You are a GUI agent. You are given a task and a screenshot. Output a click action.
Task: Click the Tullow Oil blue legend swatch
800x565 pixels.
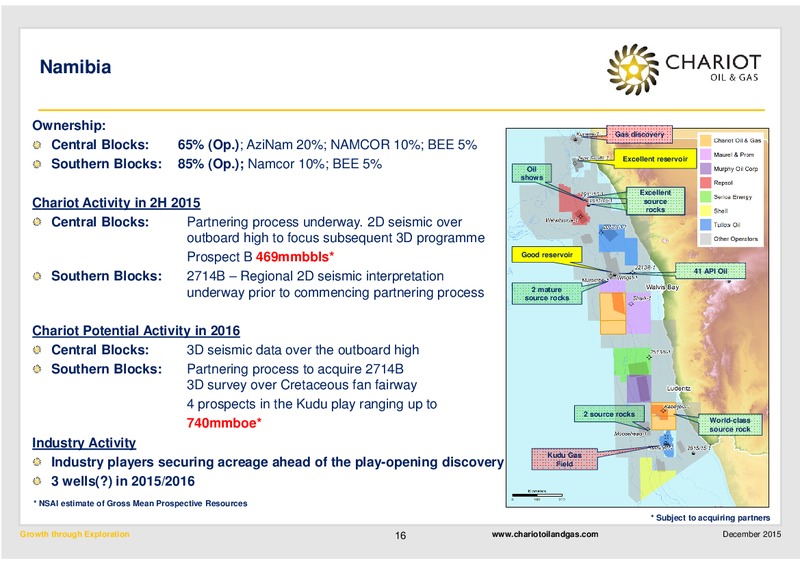point(706,225)
